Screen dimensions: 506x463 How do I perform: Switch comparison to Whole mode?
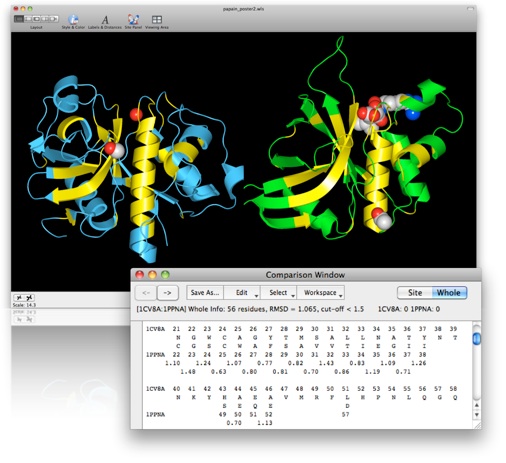pos(449,293)
